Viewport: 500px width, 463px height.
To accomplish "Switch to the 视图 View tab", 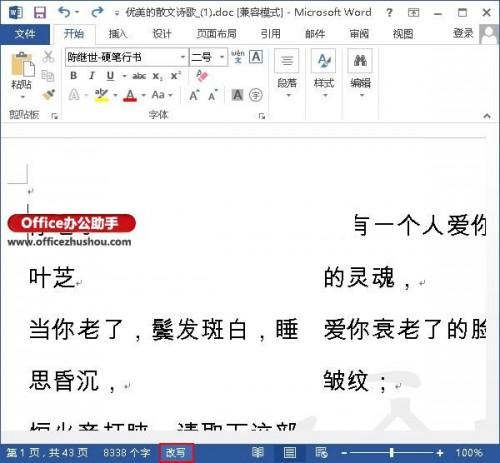I will (x=403, y=34).
